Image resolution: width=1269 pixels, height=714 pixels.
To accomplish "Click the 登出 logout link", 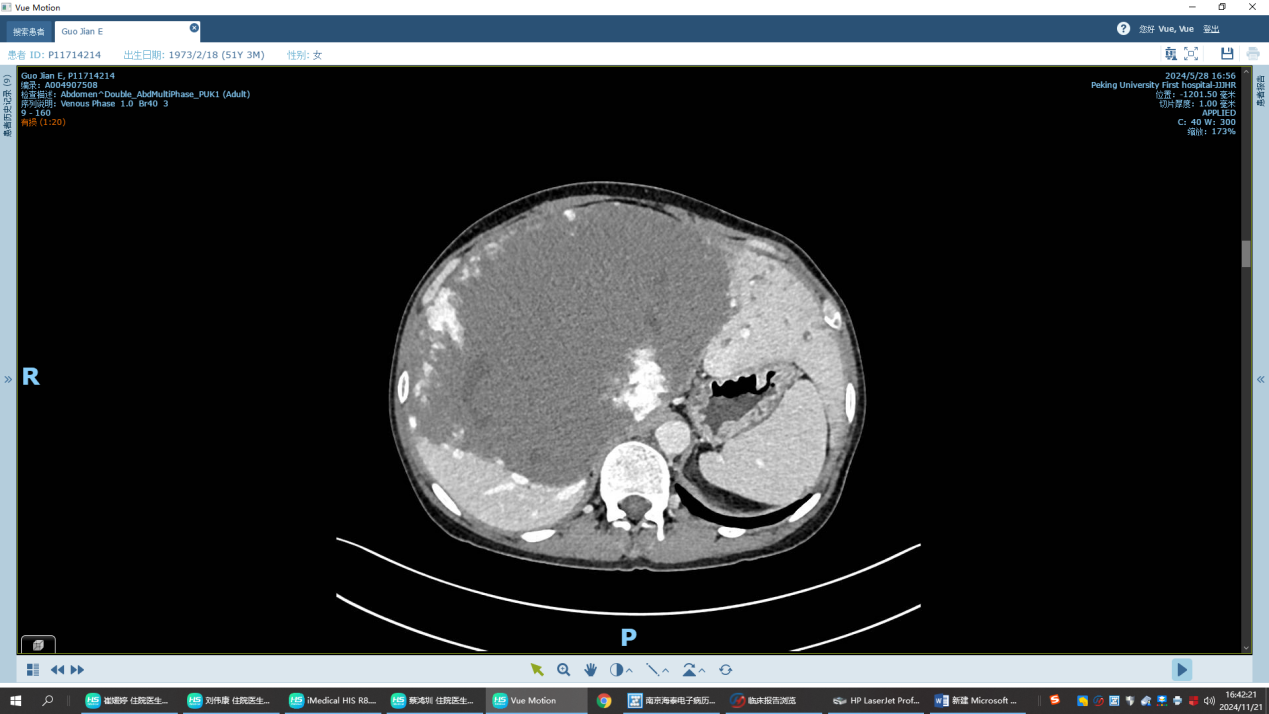I will pyautogui.click(x=1211, y=29).
